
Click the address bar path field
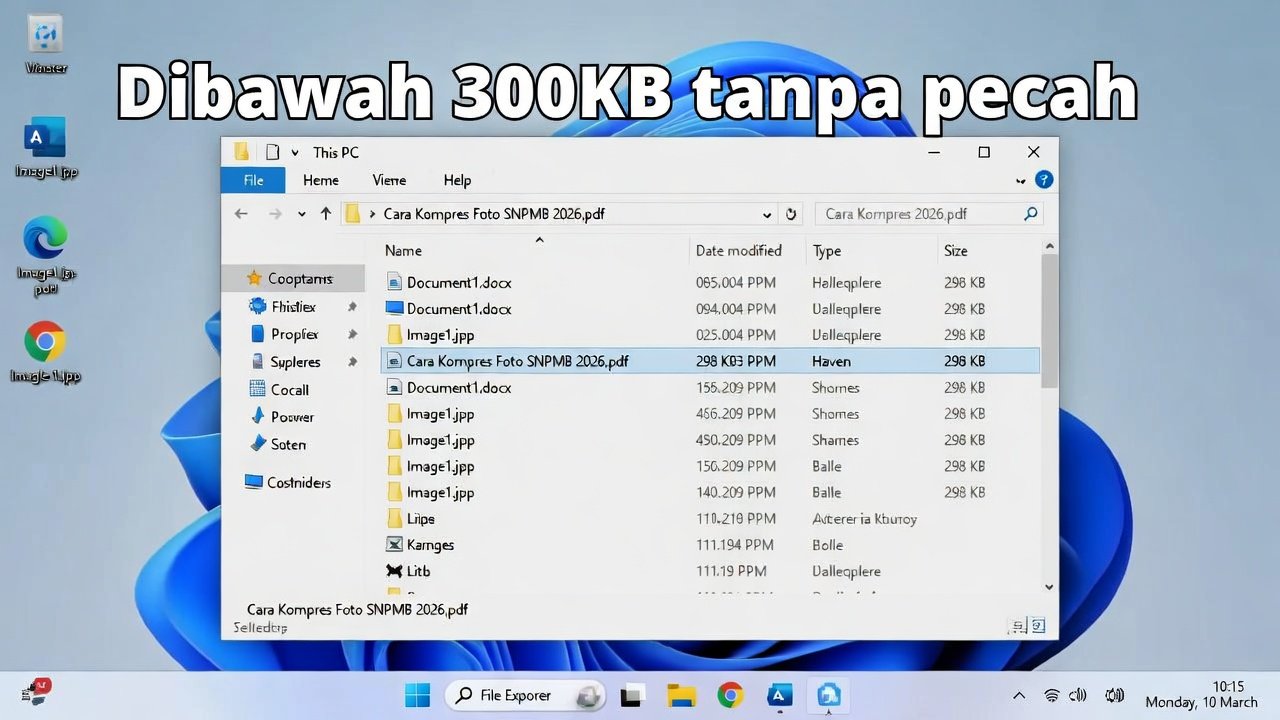[x=559, y=213]
